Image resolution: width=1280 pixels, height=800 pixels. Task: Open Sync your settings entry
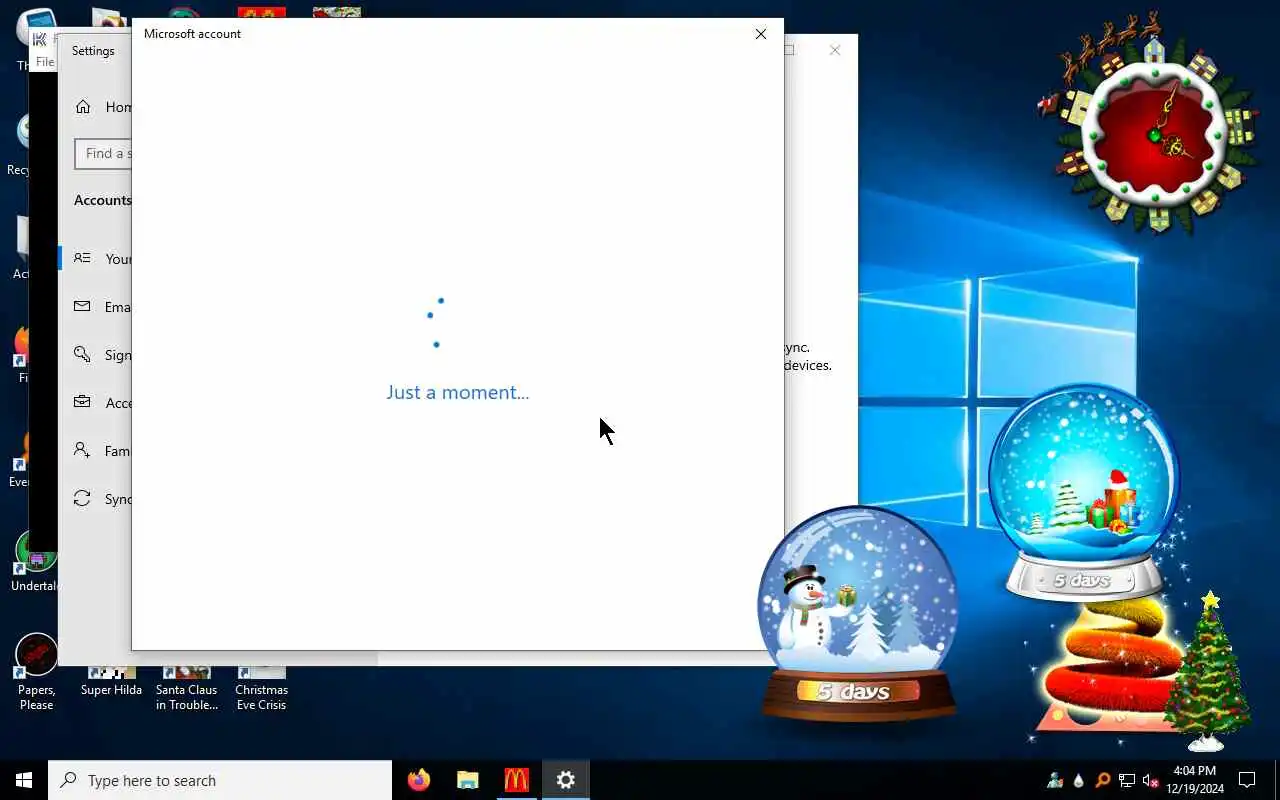pyautogui.click(x=96, y=499)
